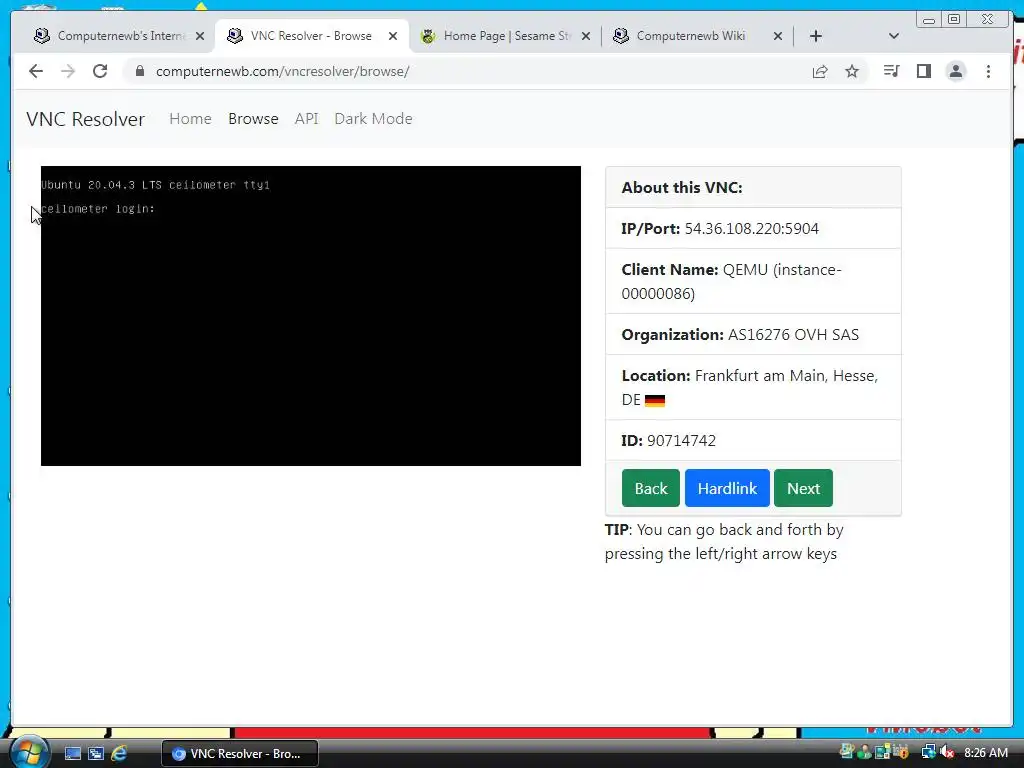Close the Computernewb's Internet tab
The image size is (1024, 768).
pyautogui.click(x=200, y=36)
